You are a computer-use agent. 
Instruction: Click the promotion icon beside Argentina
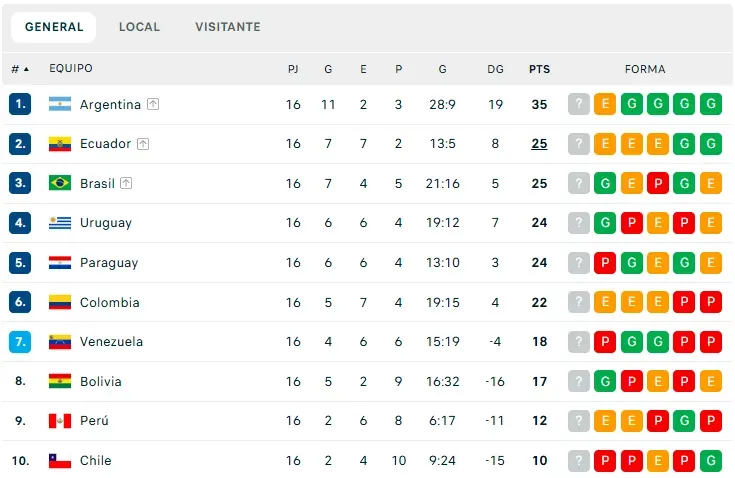coord(153,104)
